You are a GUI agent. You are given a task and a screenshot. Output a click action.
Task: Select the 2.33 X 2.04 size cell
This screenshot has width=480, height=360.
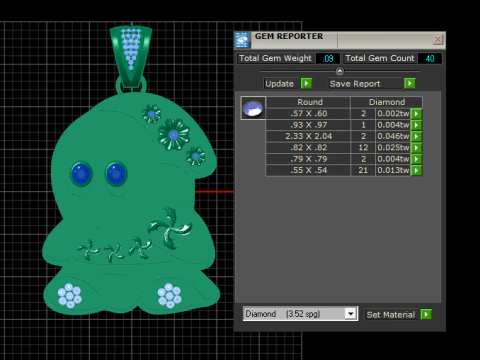click(308, 136)
